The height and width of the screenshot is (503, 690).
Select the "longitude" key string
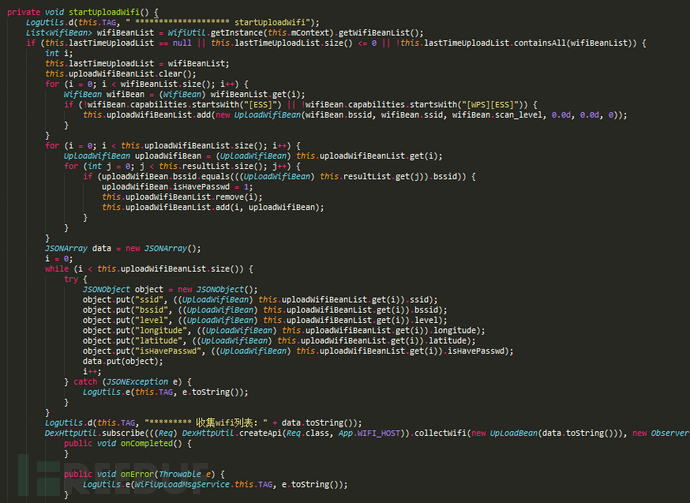pos(161,330)
